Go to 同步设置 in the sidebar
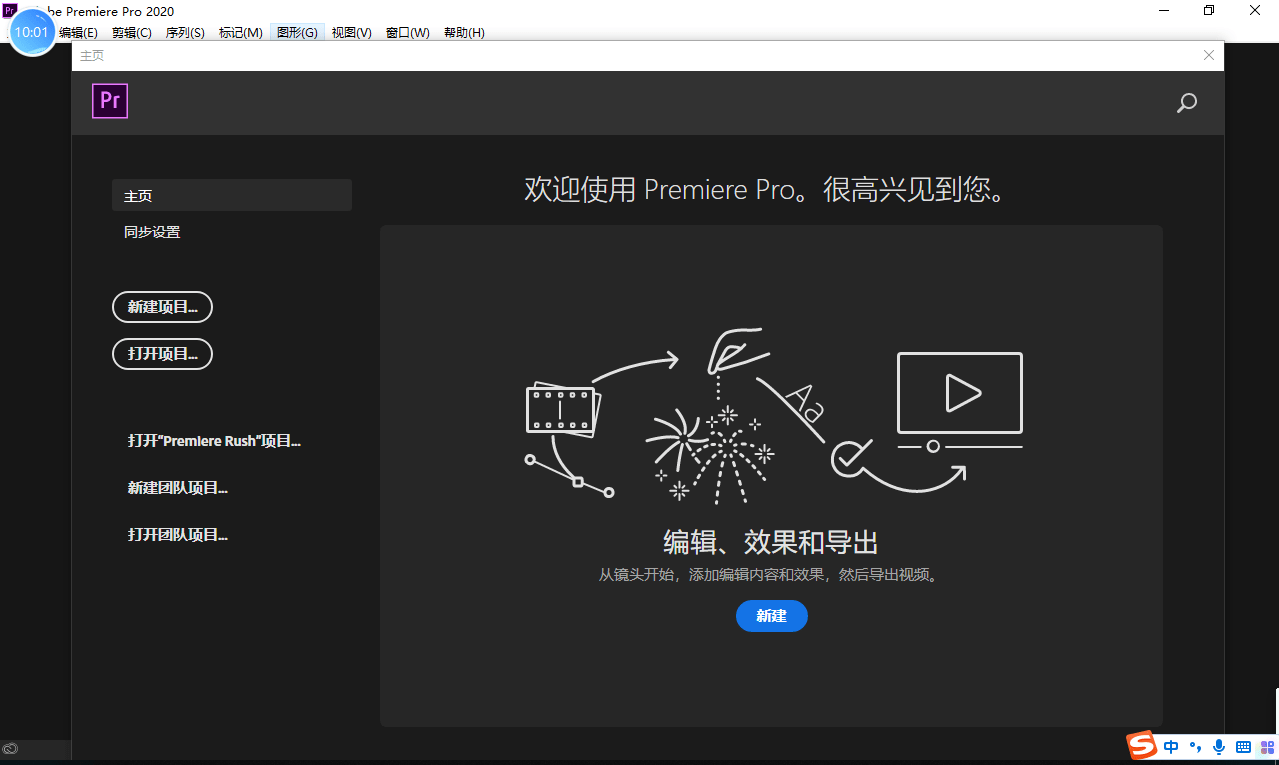1279x765 pixels. tap(152, 232)
